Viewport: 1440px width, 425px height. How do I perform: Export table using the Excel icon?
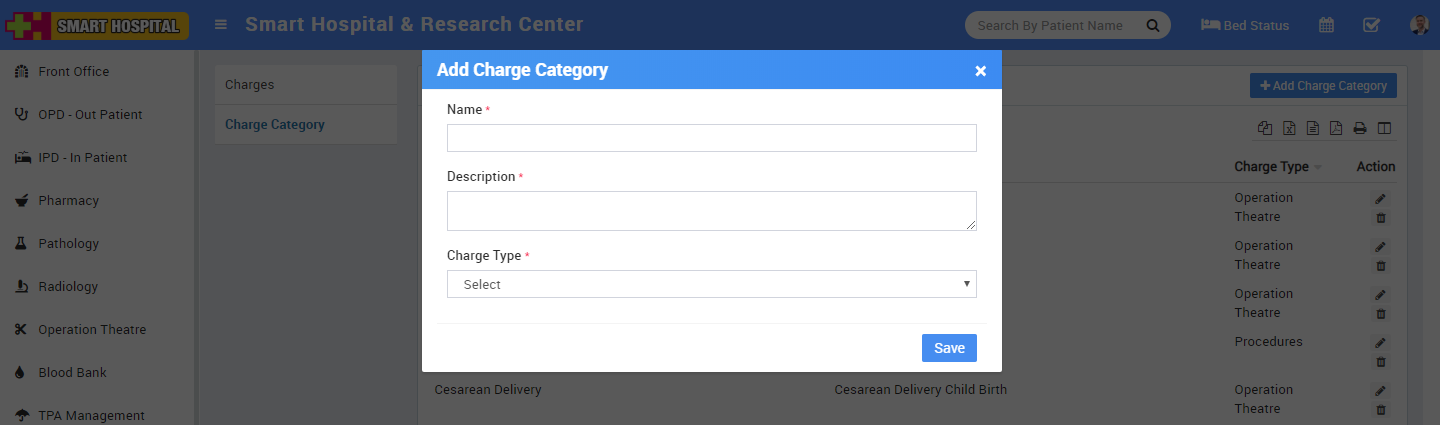click(1290, 128)
